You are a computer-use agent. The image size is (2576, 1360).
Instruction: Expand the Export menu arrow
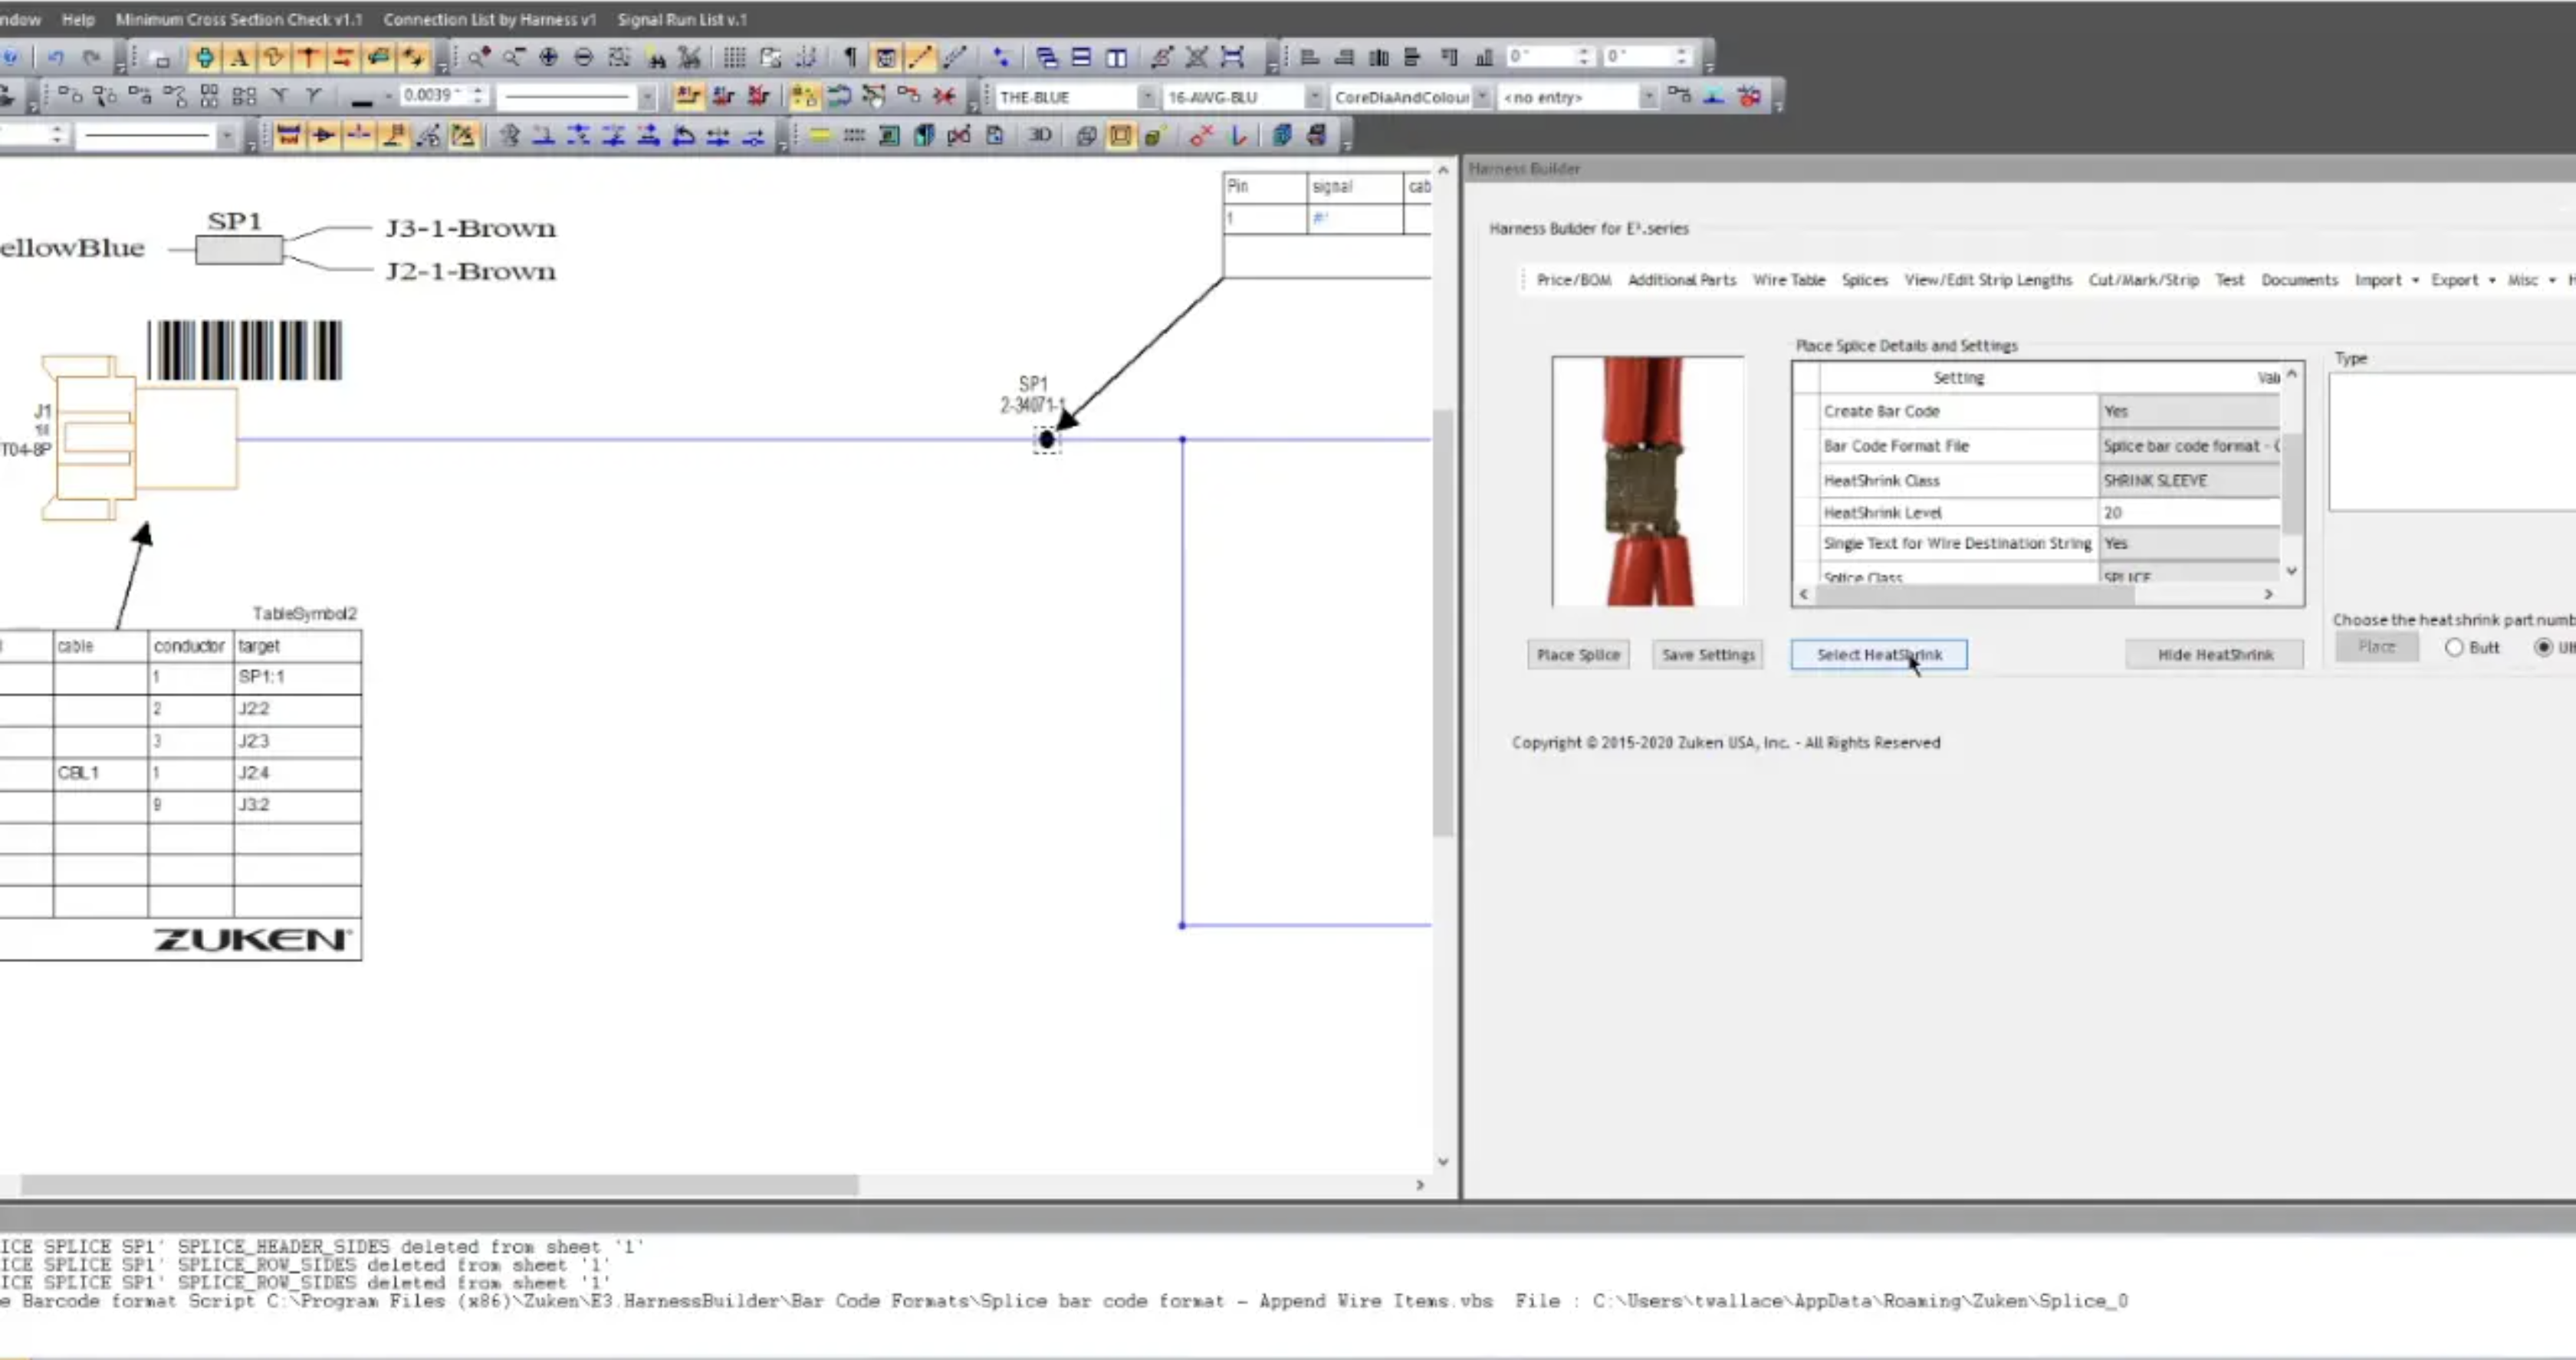[2491, 280]
